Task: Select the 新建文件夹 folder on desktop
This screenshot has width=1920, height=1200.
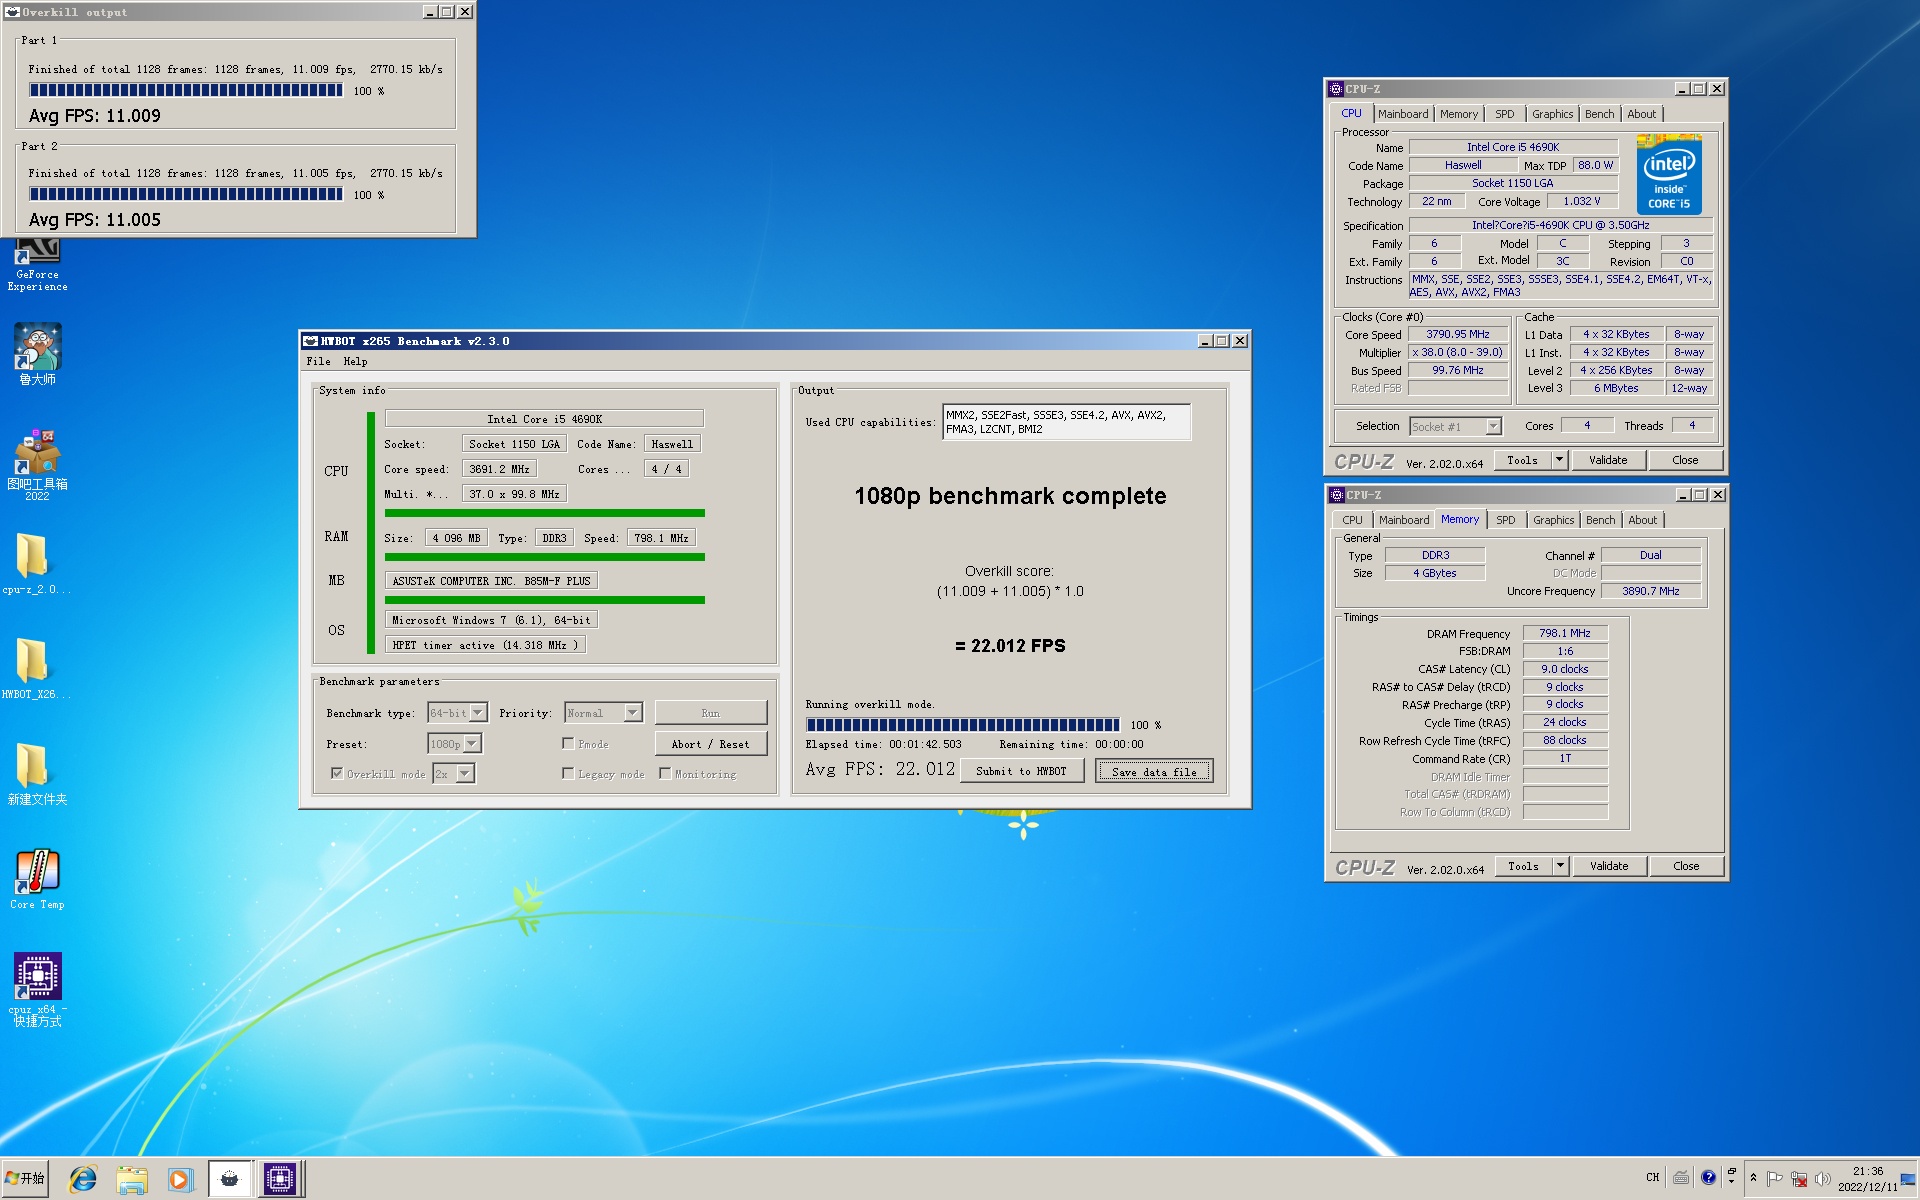Action: [x=36, y=773]
